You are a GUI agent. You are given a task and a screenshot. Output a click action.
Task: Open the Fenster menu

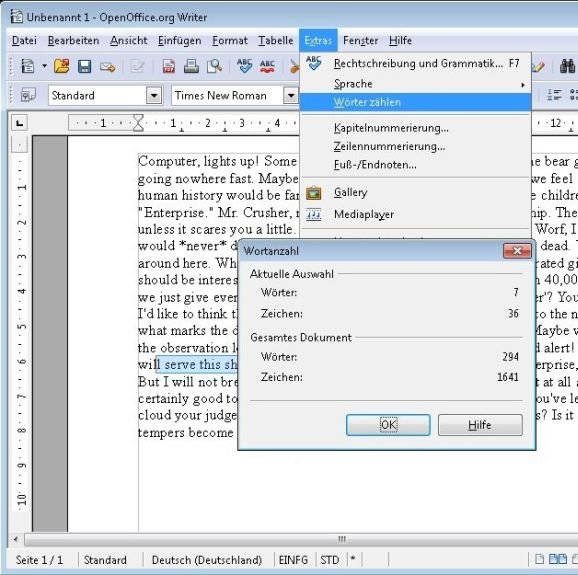pos(360,41)
